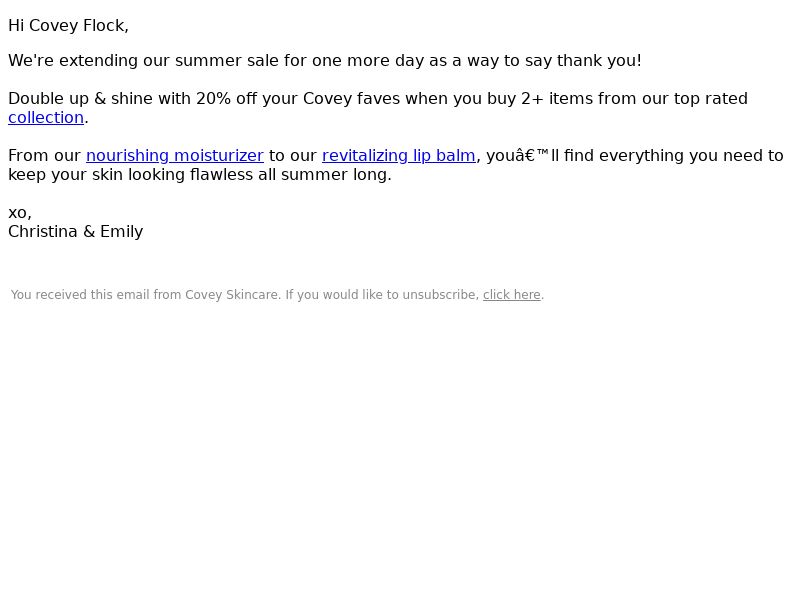
Task: Click the 'xo,' sign-off
Action: pos(20,213)
